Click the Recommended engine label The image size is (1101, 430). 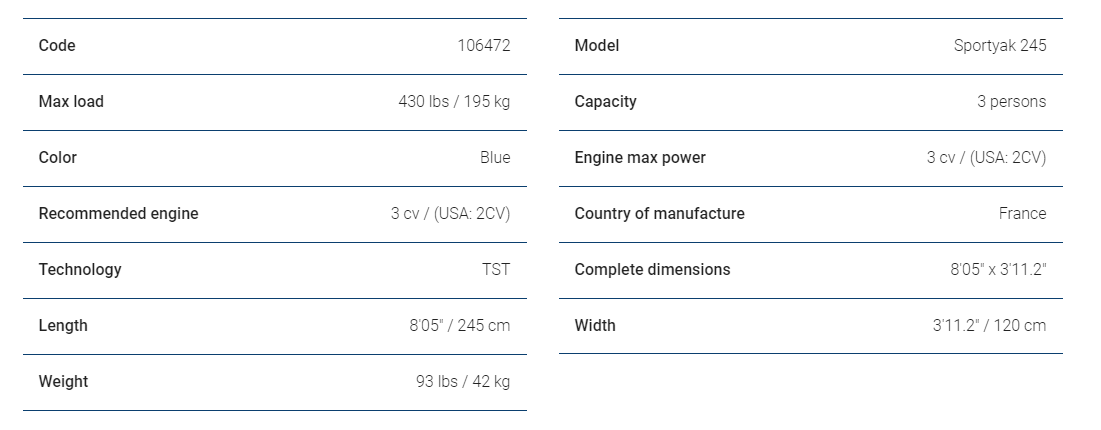pyautogui.click(x=118, y=214)
